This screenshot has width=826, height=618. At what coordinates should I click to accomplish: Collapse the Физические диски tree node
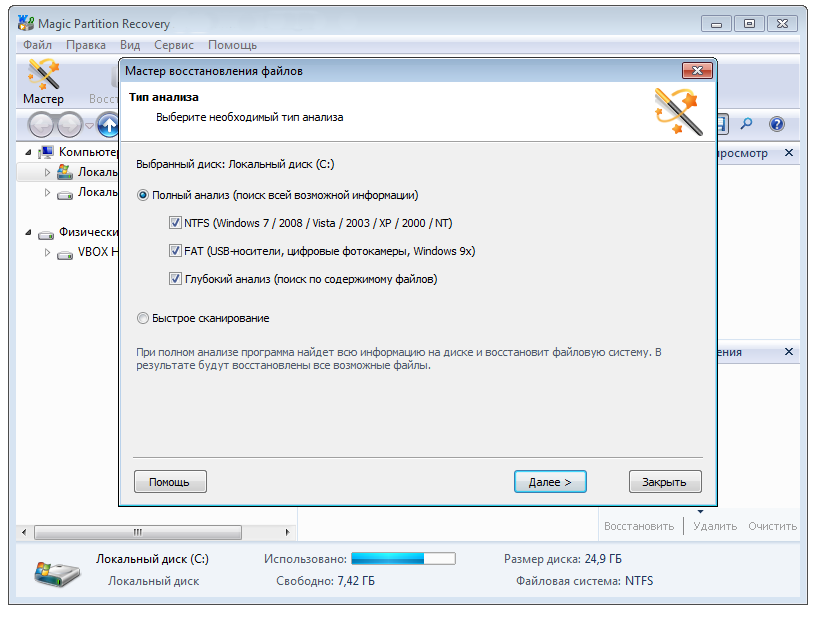click(x=28, y=232)
